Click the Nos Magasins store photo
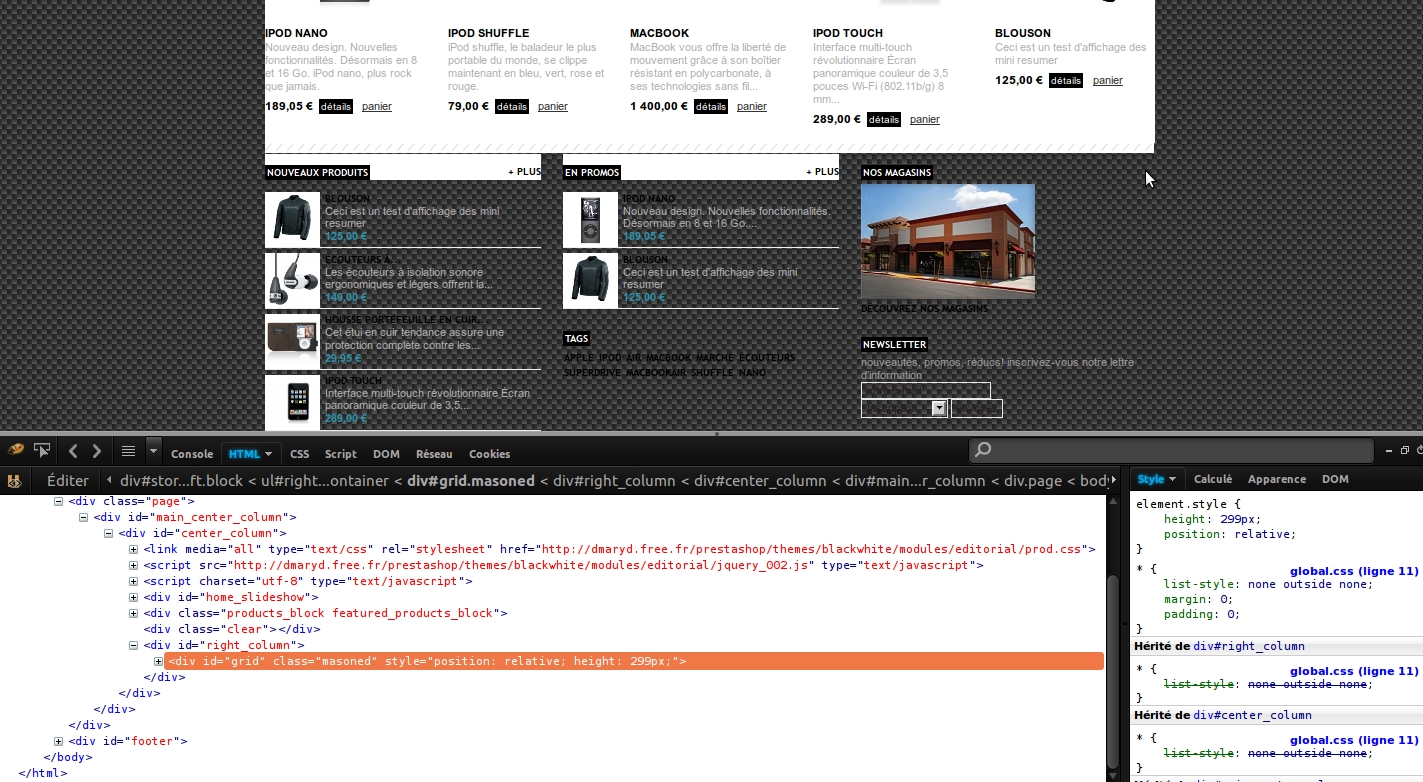 pos(948,241)
